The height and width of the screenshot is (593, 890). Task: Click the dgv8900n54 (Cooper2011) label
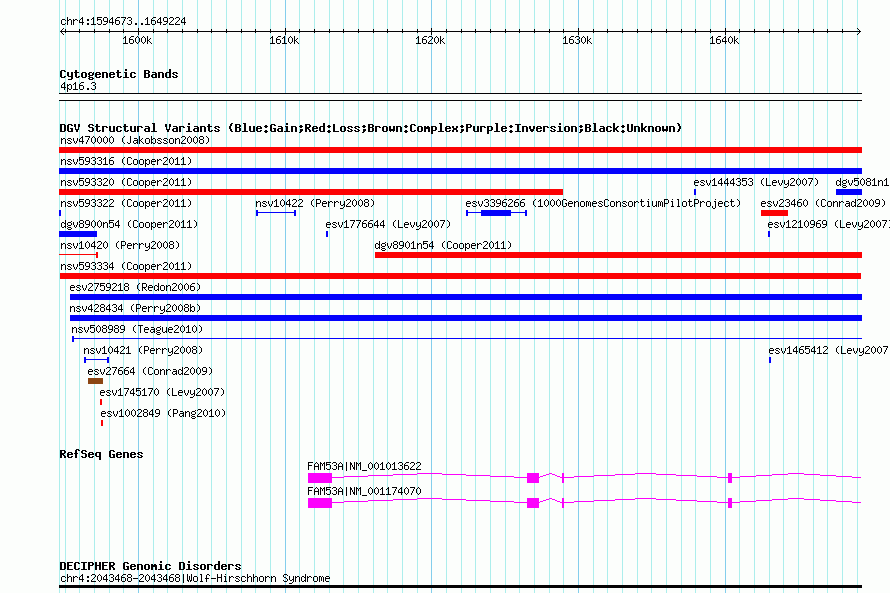129,224
